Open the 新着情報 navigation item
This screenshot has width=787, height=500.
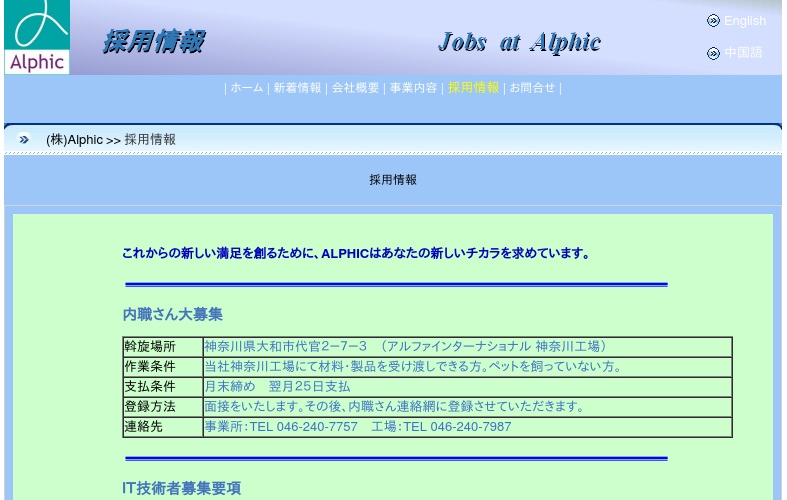click(x=297, y=88)
